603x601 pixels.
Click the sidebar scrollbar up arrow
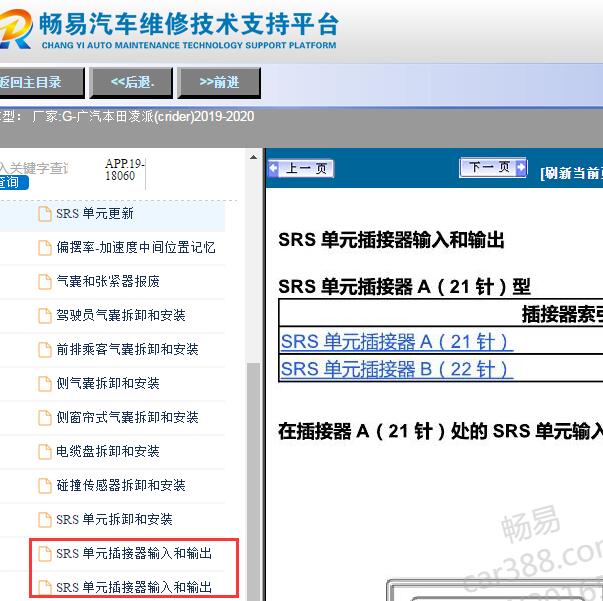tap(253, 157)
